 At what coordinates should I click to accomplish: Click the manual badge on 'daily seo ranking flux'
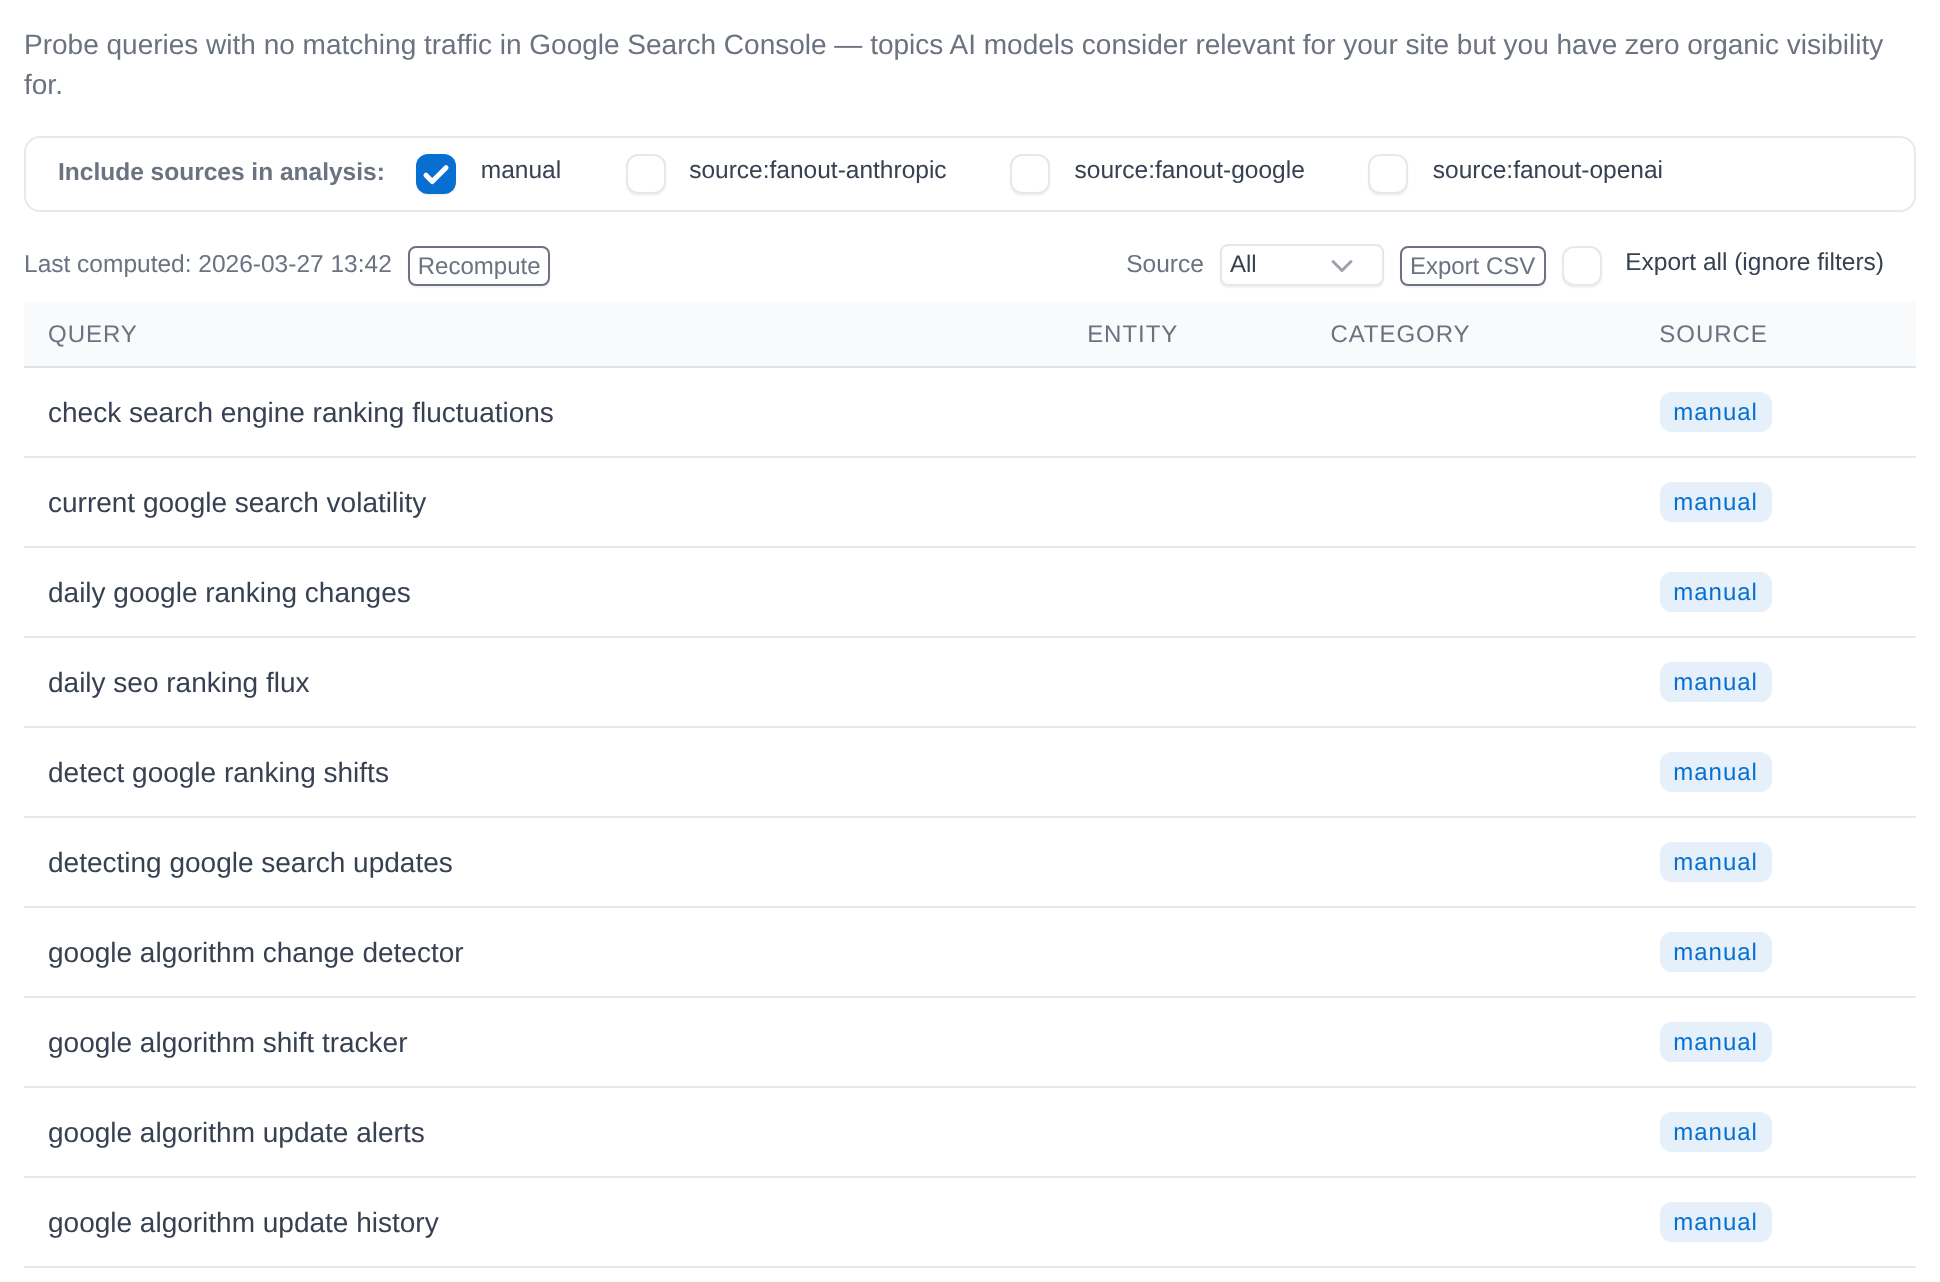[x=1715, y=682]
